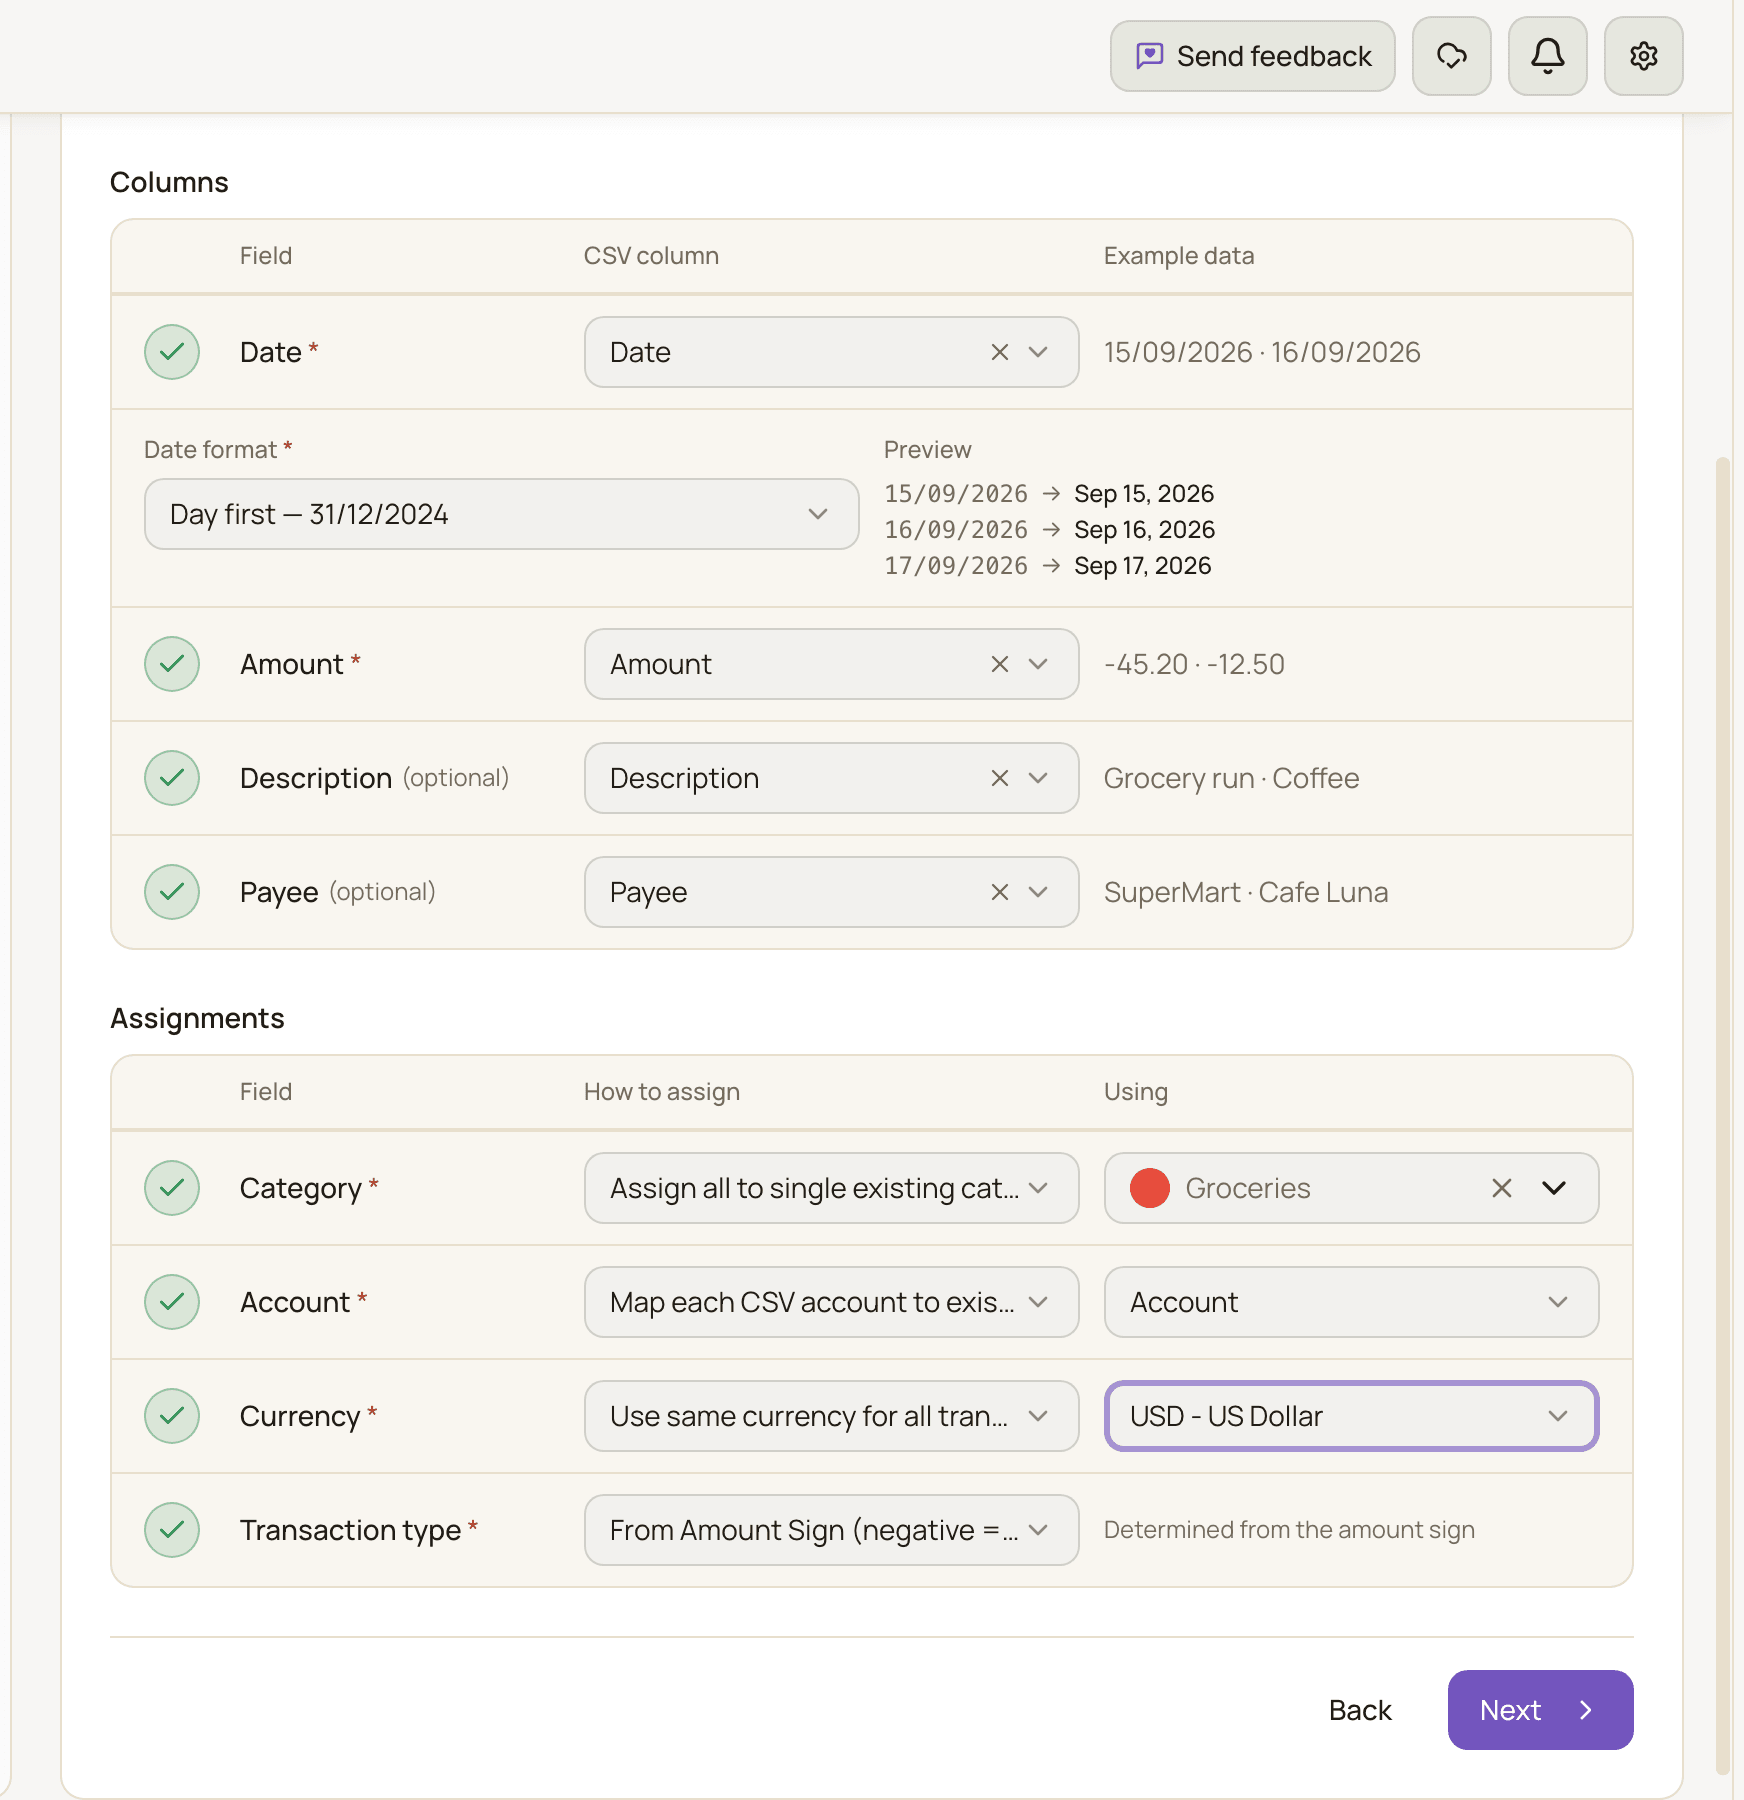
Task: Open the USD - US Dollar dropdown
Action: [x=1352, y=1416]
